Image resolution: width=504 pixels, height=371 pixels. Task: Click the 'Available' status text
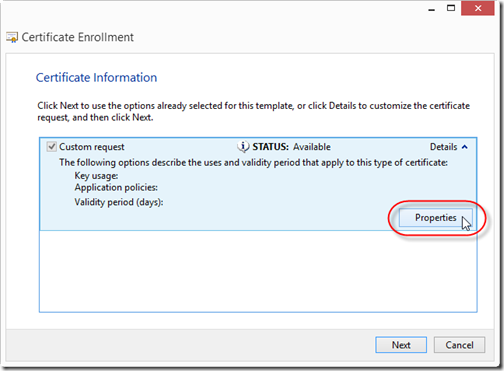click(x=312, y=147)
